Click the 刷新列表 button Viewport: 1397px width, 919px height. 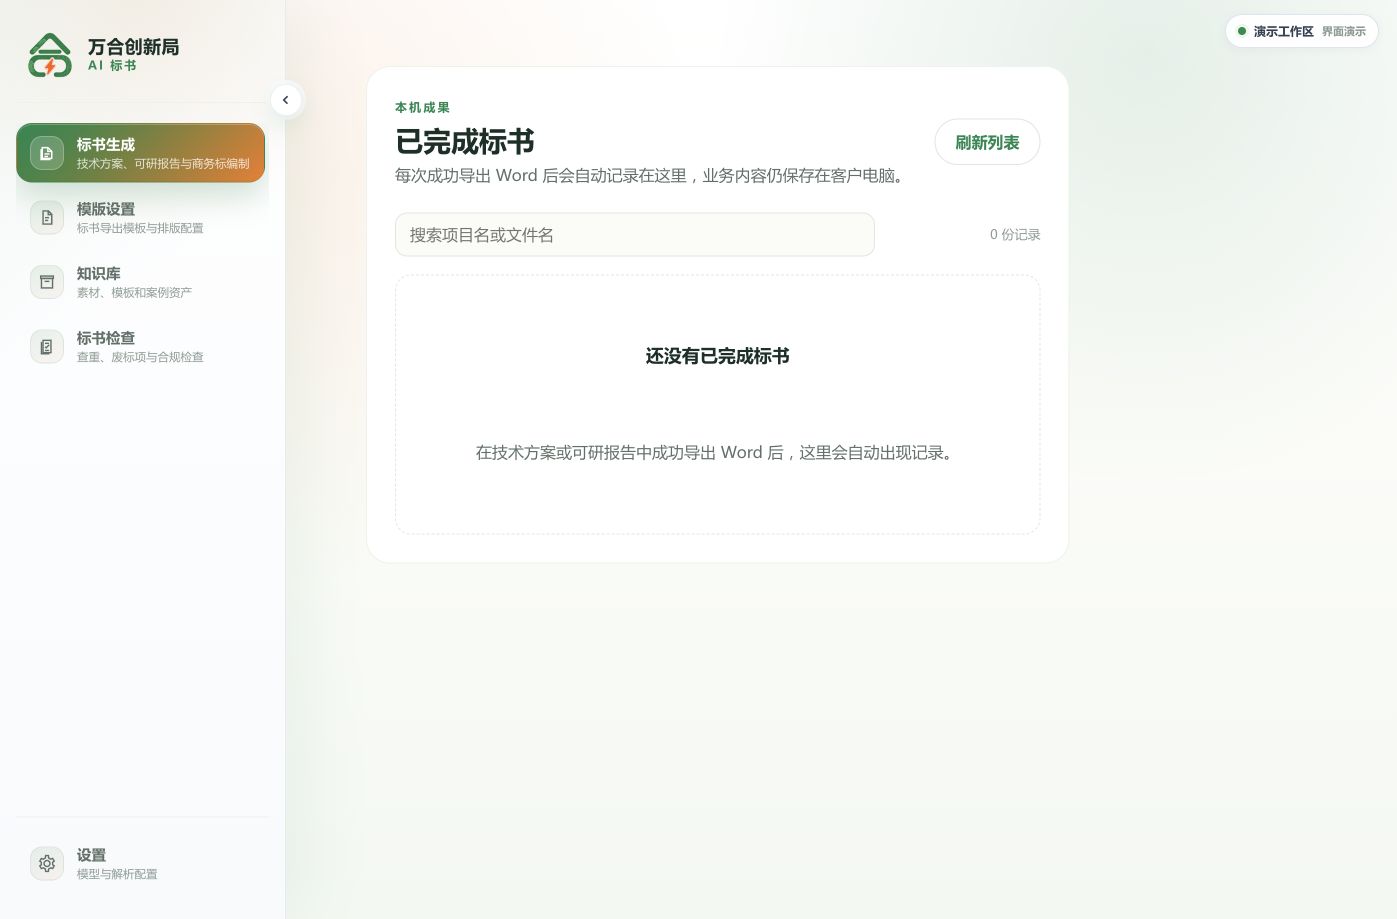987,142
